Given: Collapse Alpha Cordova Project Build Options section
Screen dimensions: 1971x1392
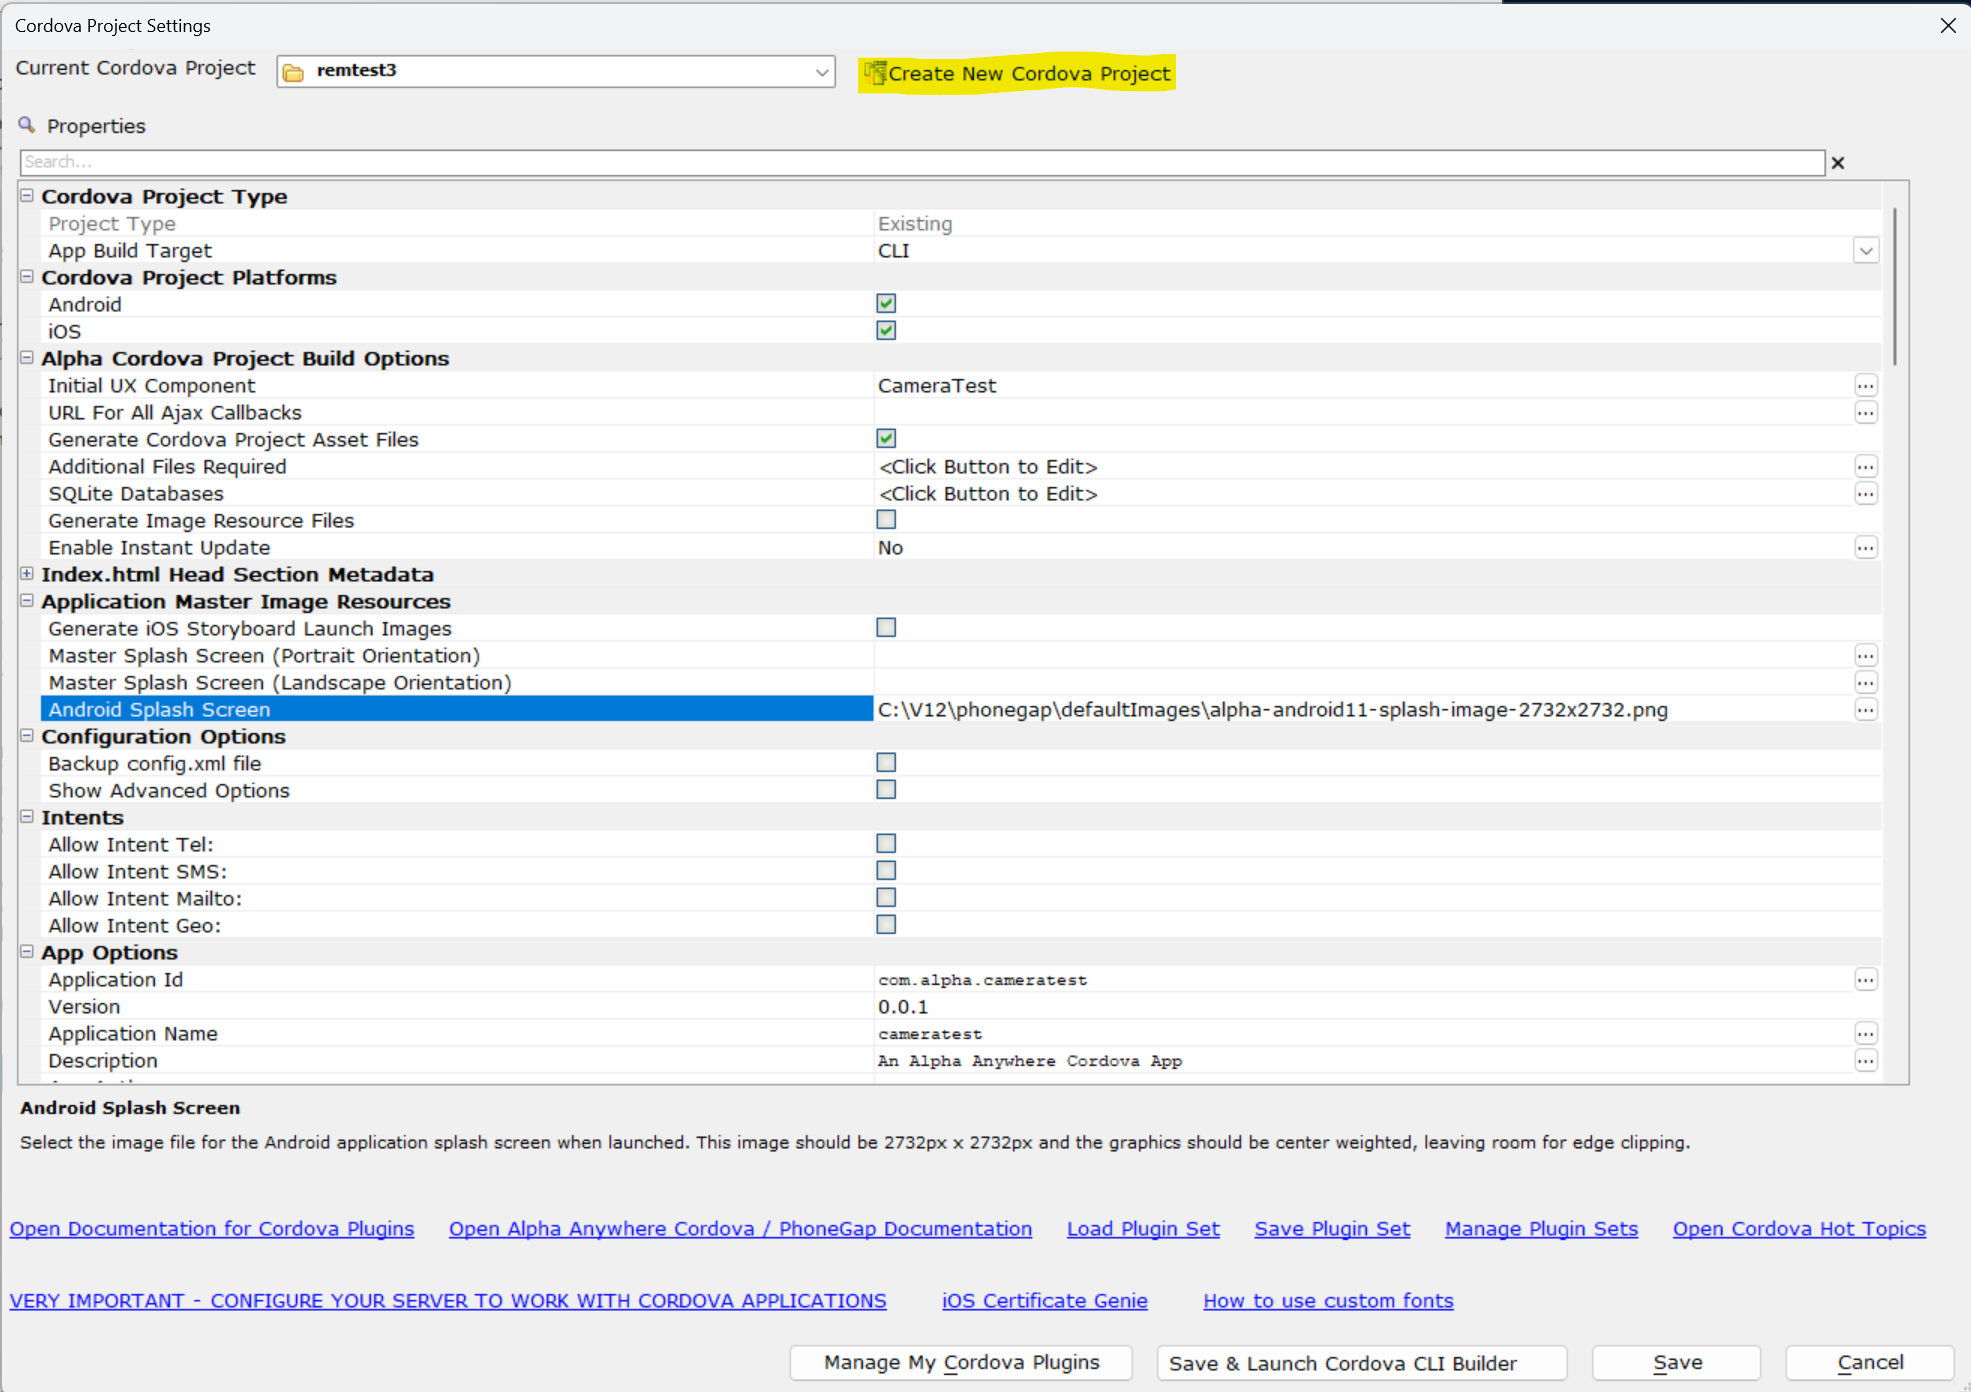Looking at the screenshot, I should coord(27,358).
